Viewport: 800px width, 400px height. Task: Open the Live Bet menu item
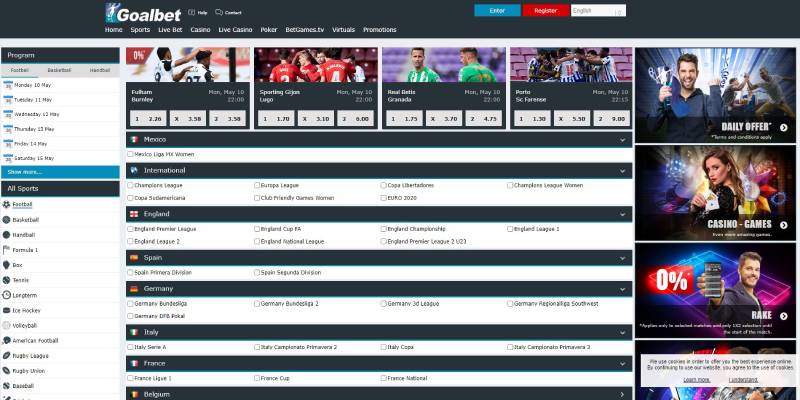(170, 30)
